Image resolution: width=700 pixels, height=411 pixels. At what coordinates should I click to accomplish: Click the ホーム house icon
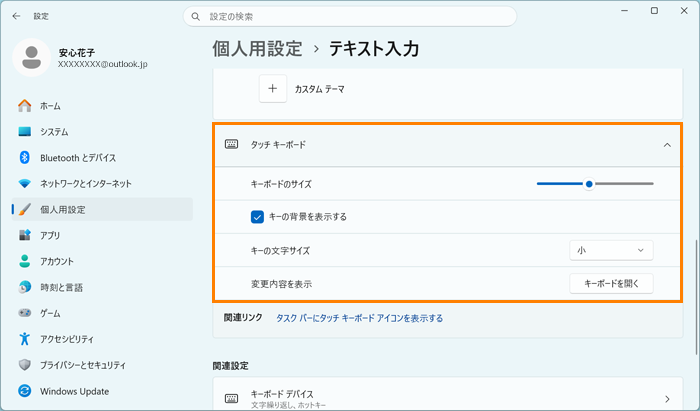(25, 106)
